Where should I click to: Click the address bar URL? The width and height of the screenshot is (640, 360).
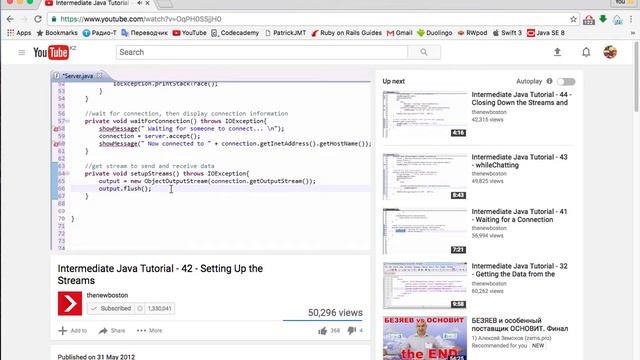141,19
